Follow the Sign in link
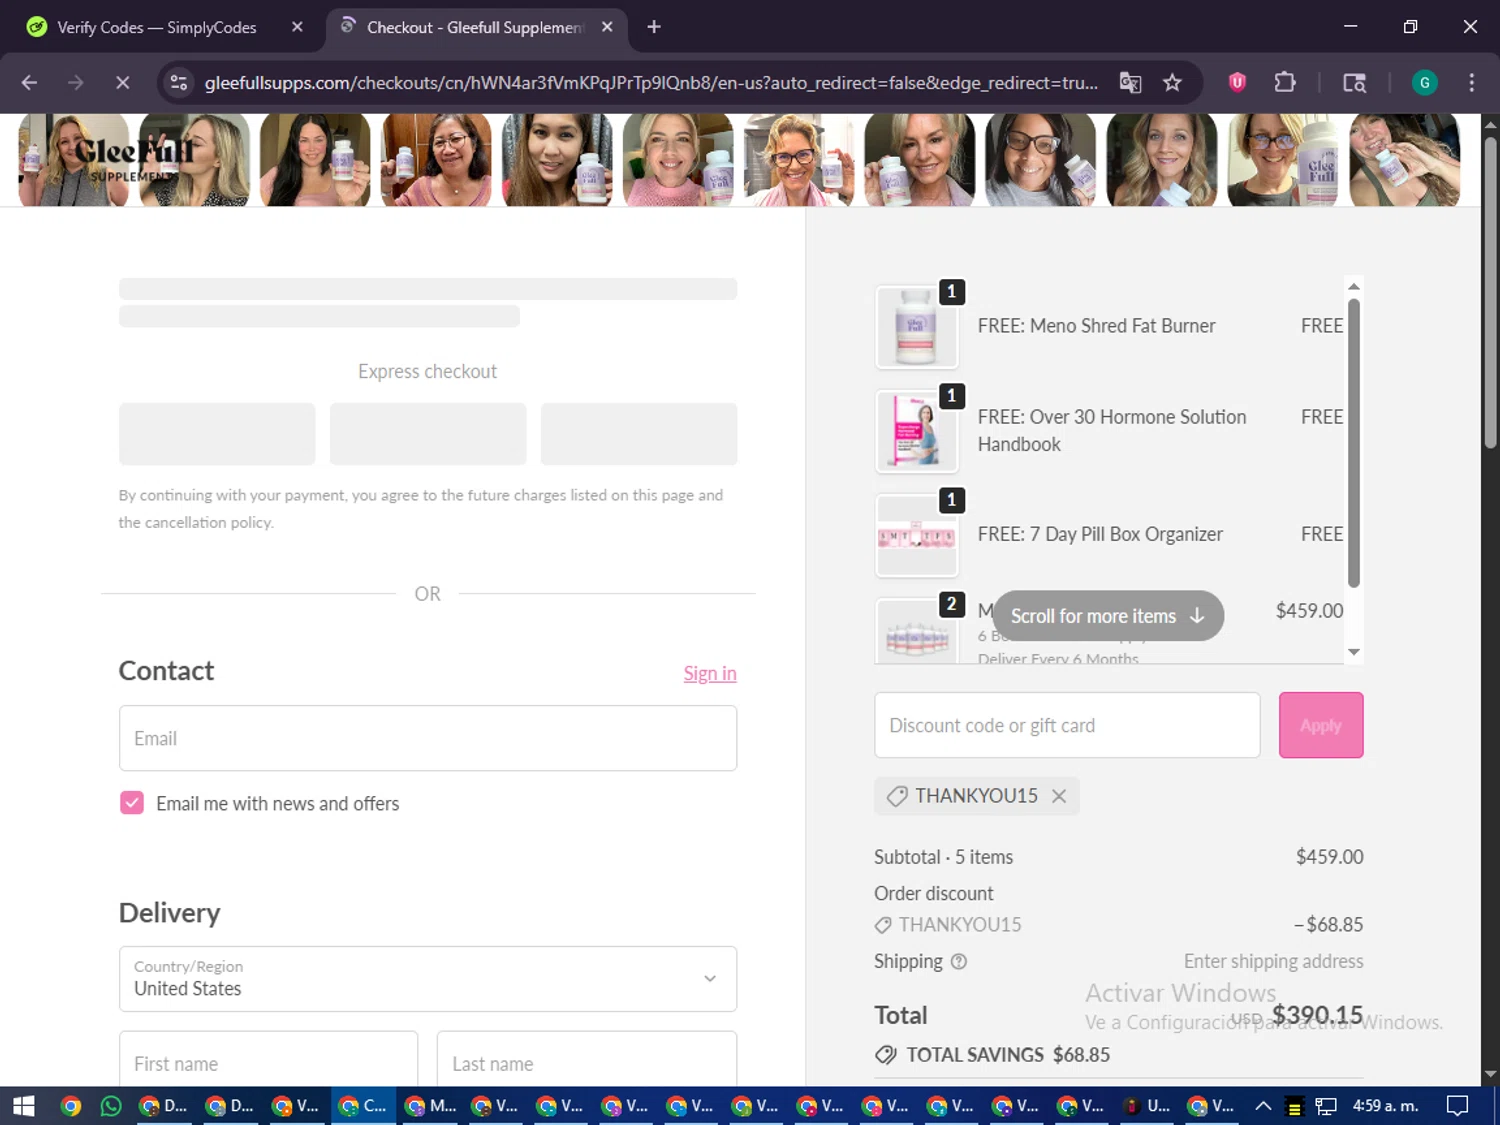The image size is (1500, 1125). pos(710,674)
